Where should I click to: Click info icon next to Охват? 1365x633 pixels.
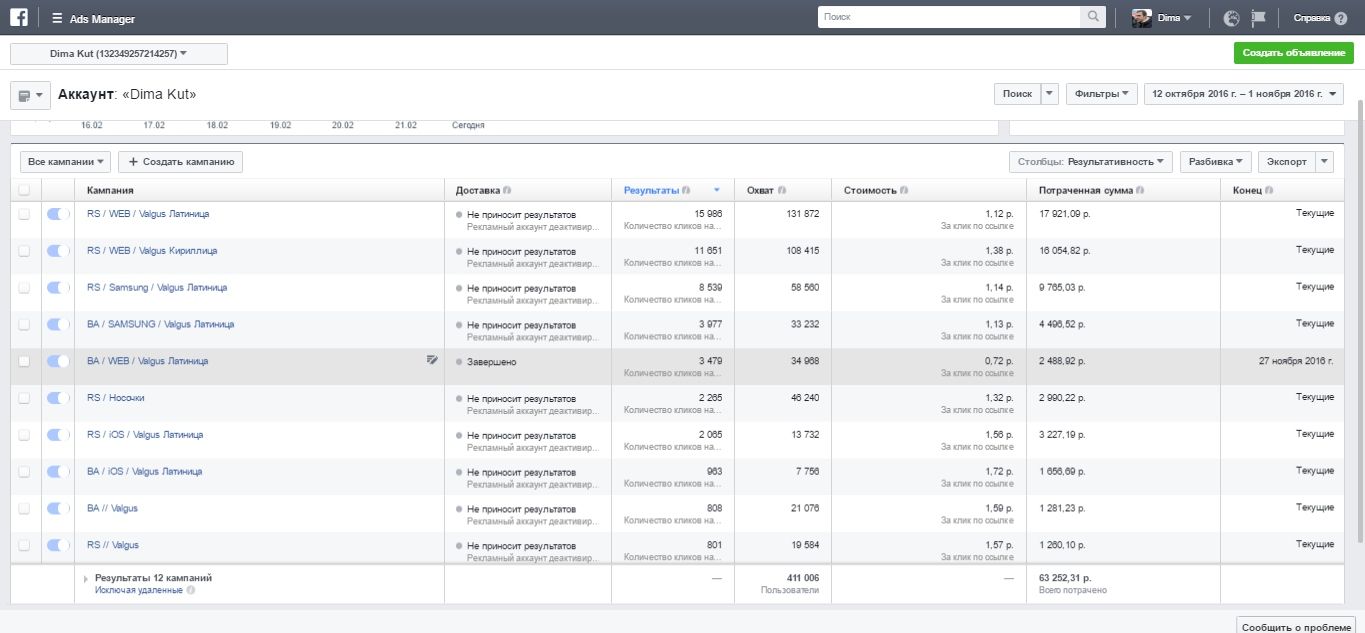pyautogui.click(x=781, y=190)
